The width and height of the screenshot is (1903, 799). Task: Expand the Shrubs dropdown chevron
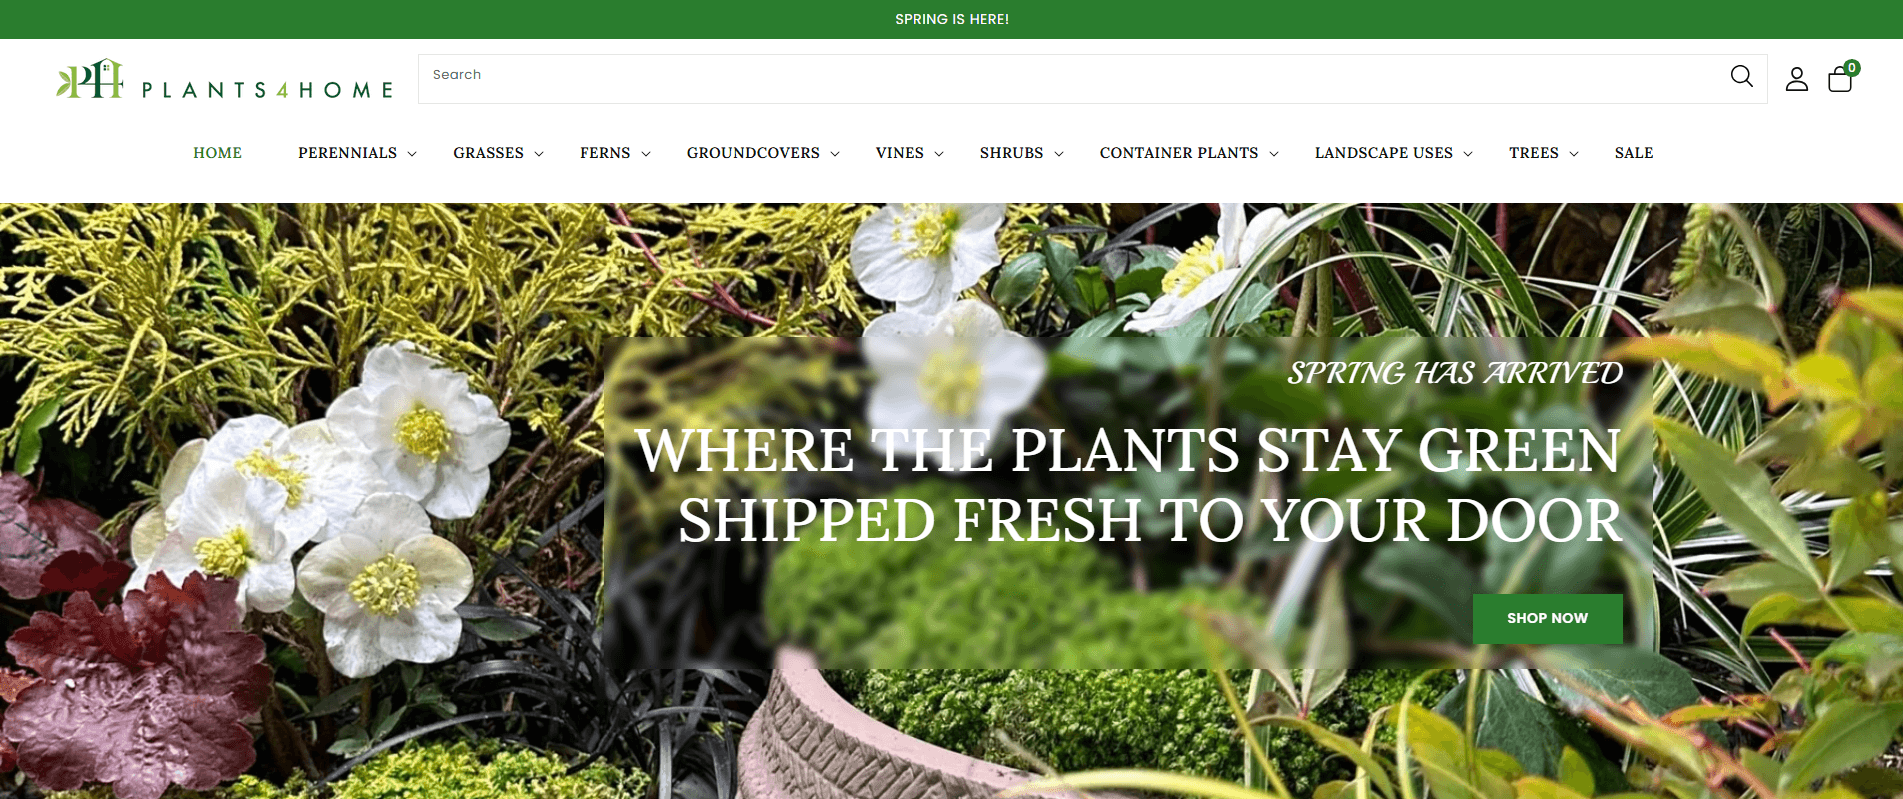[1059, 154]
